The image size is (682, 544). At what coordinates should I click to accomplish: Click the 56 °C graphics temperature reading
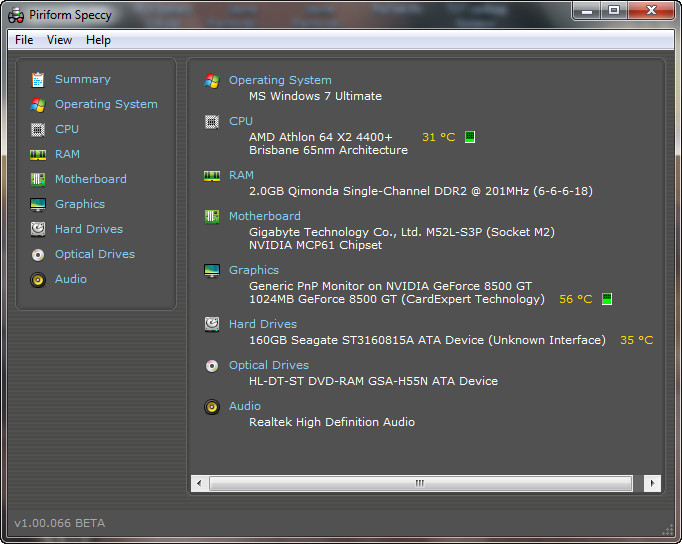pos(575,299)
